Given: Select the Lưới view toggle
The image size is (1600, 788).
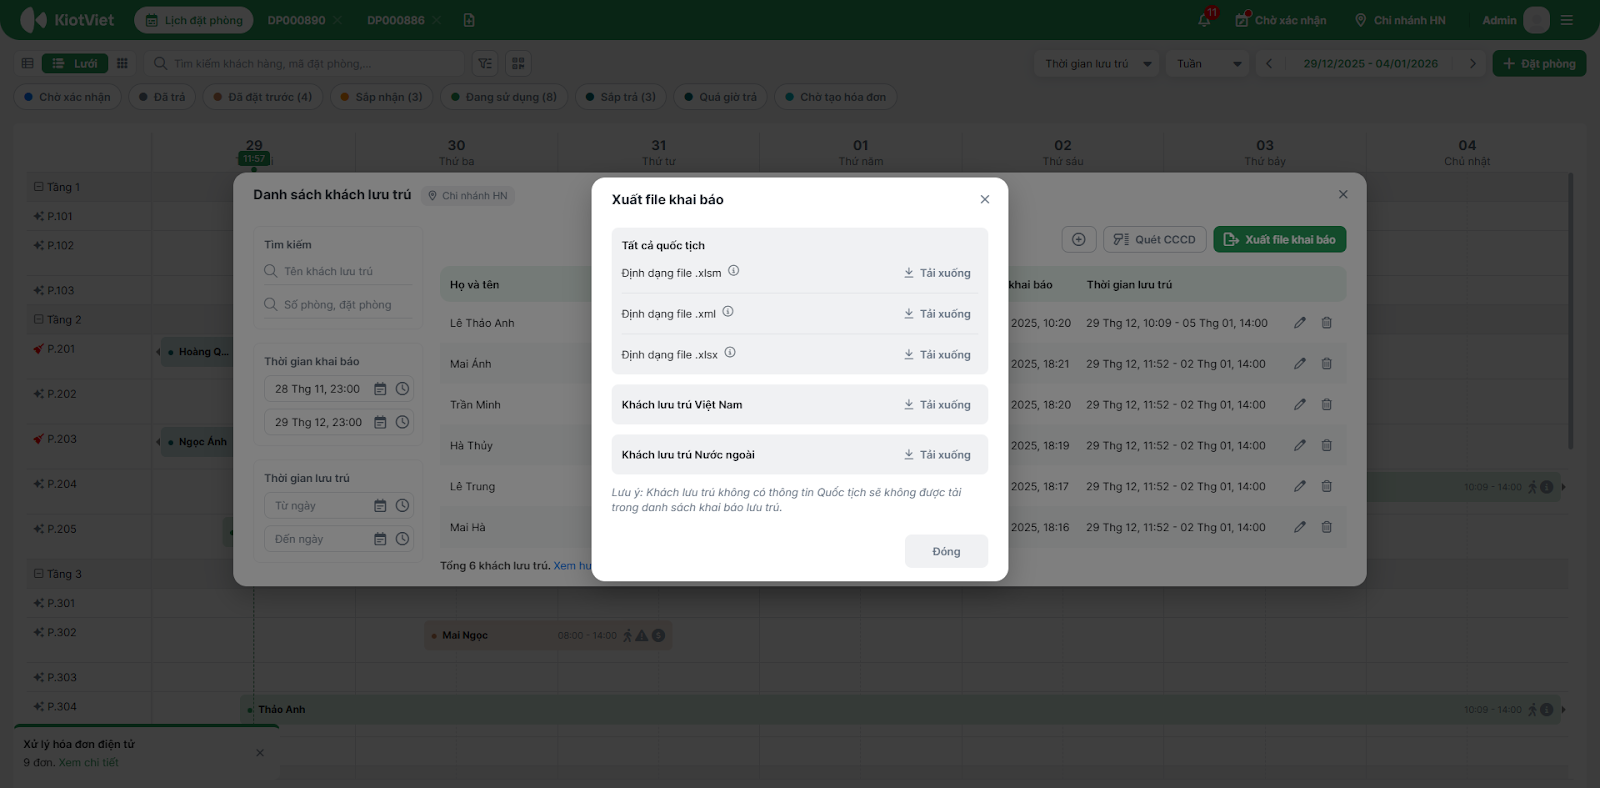Looking at the screenshot, I should pyautogui.click(x=75, y=64).
